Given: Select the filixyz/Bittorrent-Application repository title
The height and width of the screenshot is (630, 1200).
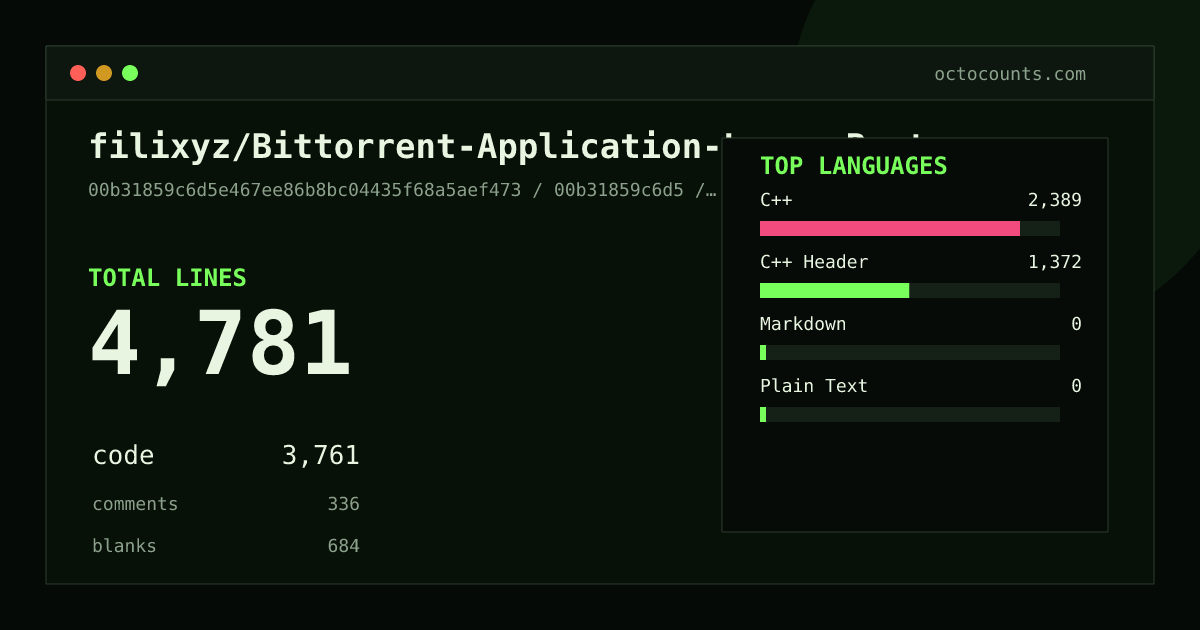Looking at the screenshot, I should [x=405, y=147].
